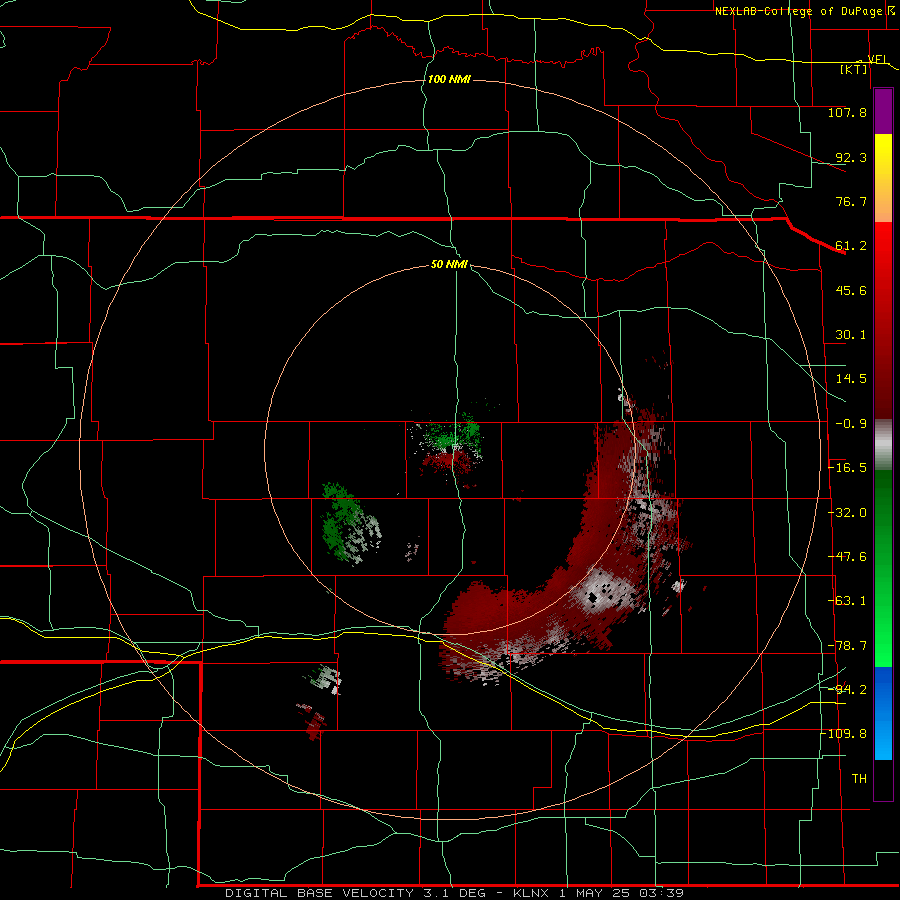
Task: Click the TH legend label
Action: (859, 778)
